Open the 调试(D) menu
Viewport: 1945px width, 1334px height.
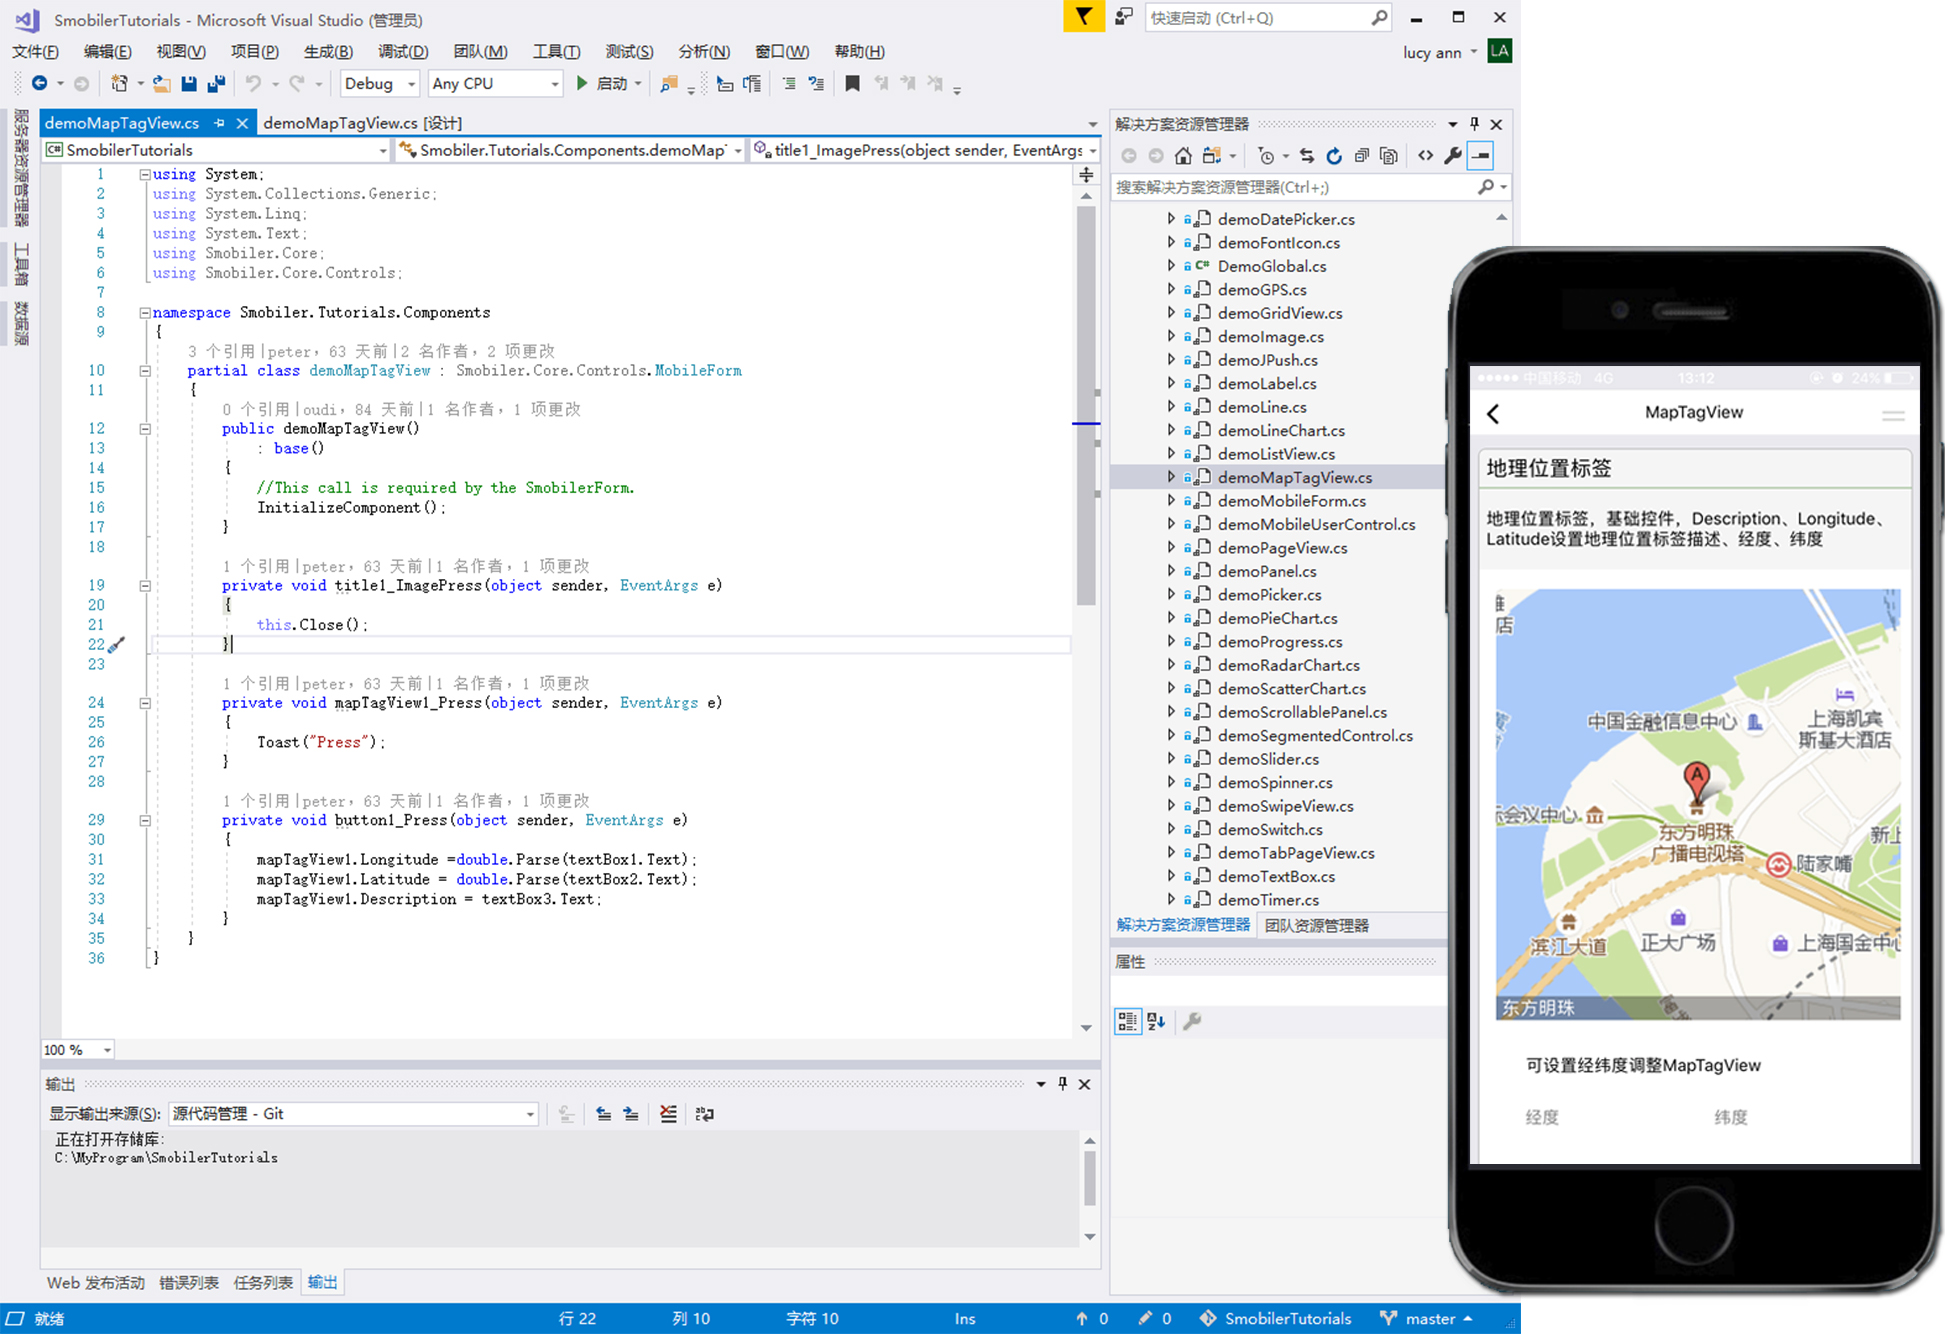403,52
